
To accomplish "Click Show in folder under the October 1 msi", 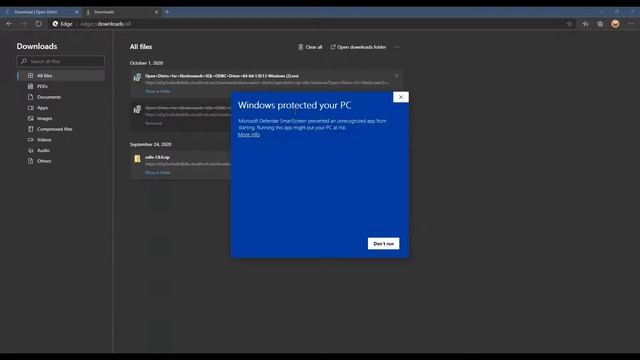I will click(158, 91).
